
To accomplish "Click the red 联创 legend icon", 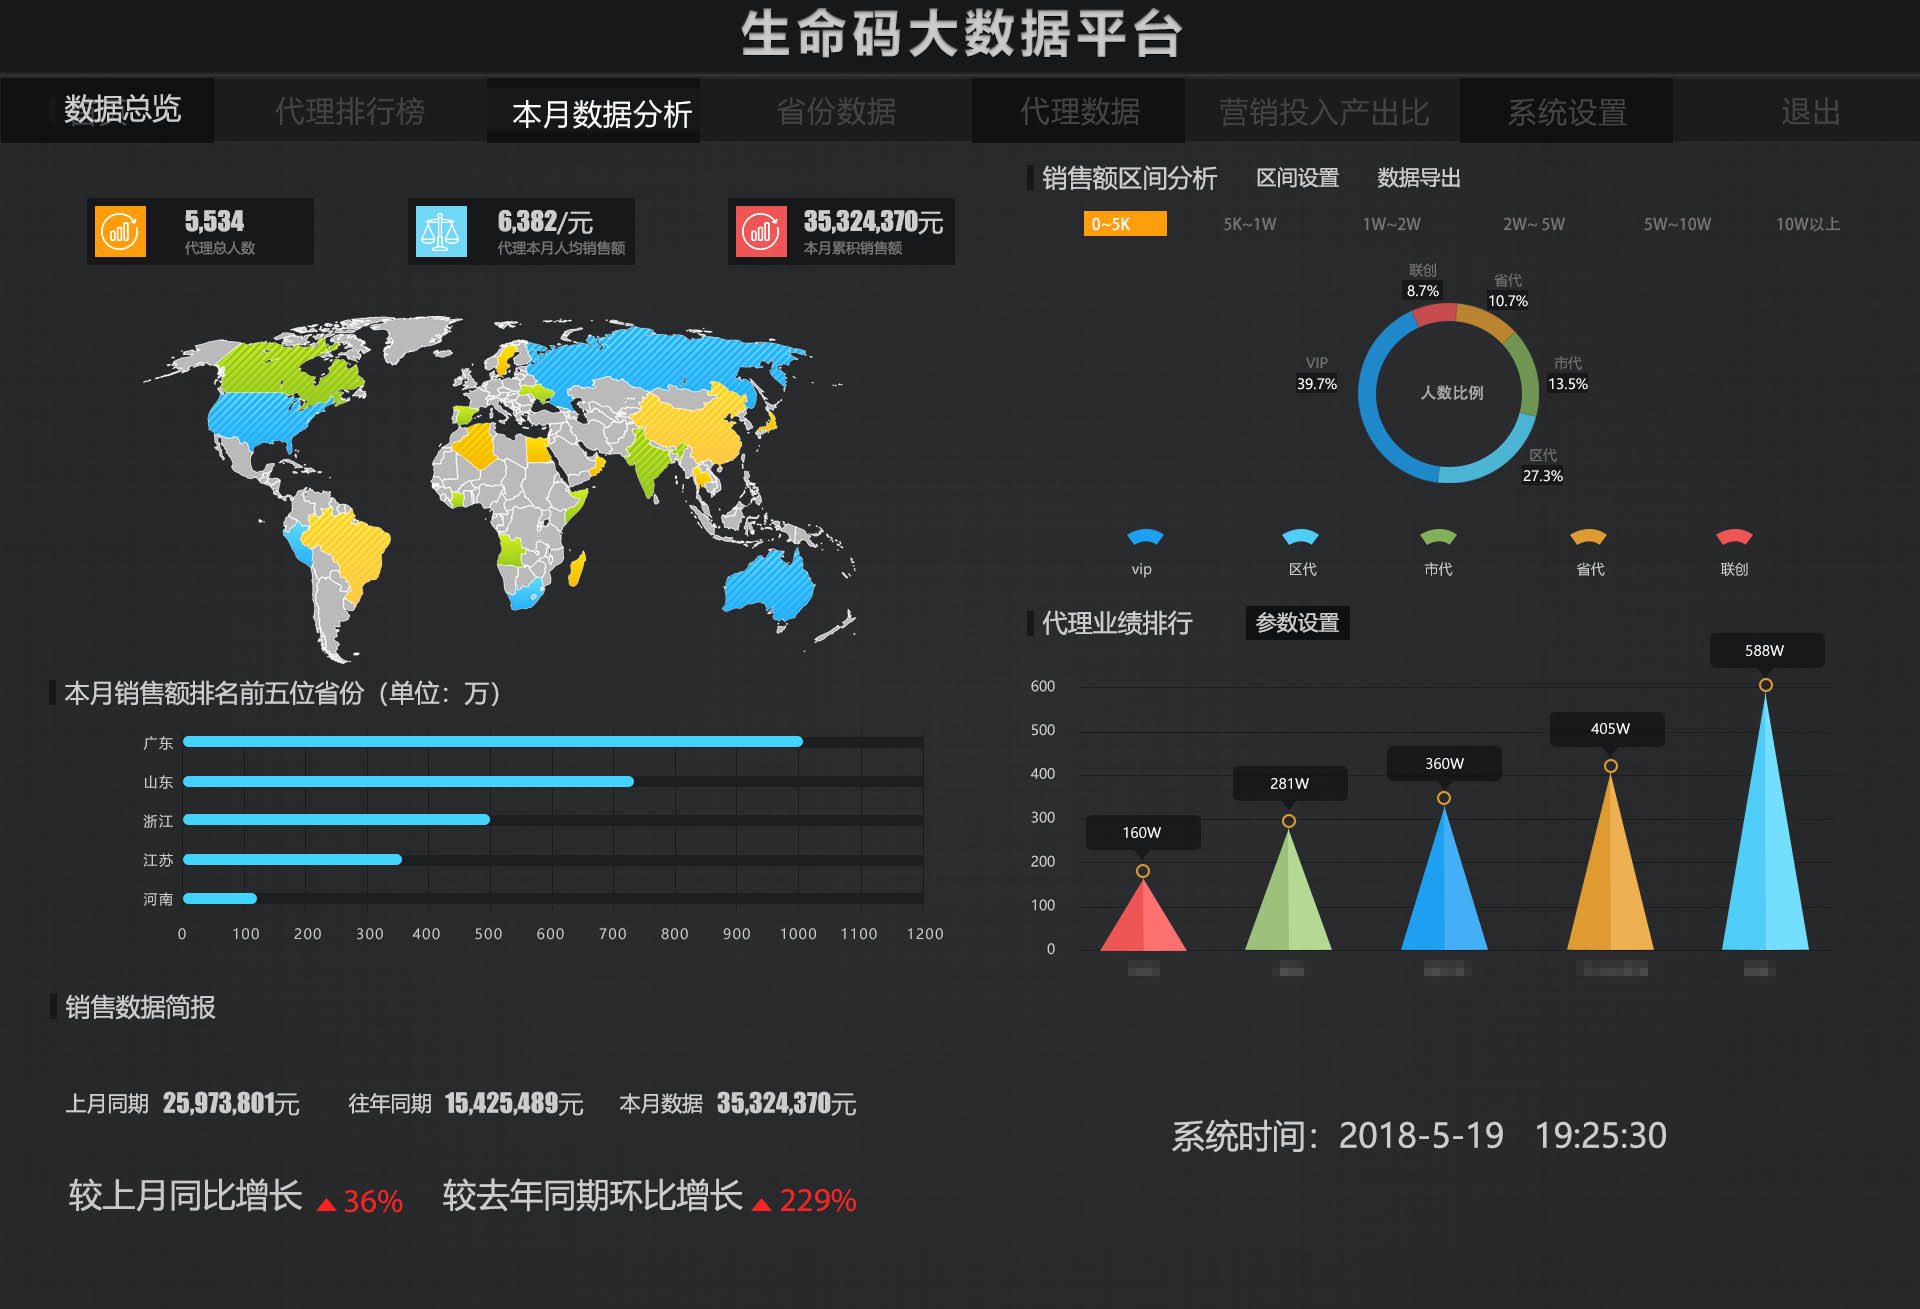I will (1734, 537).
